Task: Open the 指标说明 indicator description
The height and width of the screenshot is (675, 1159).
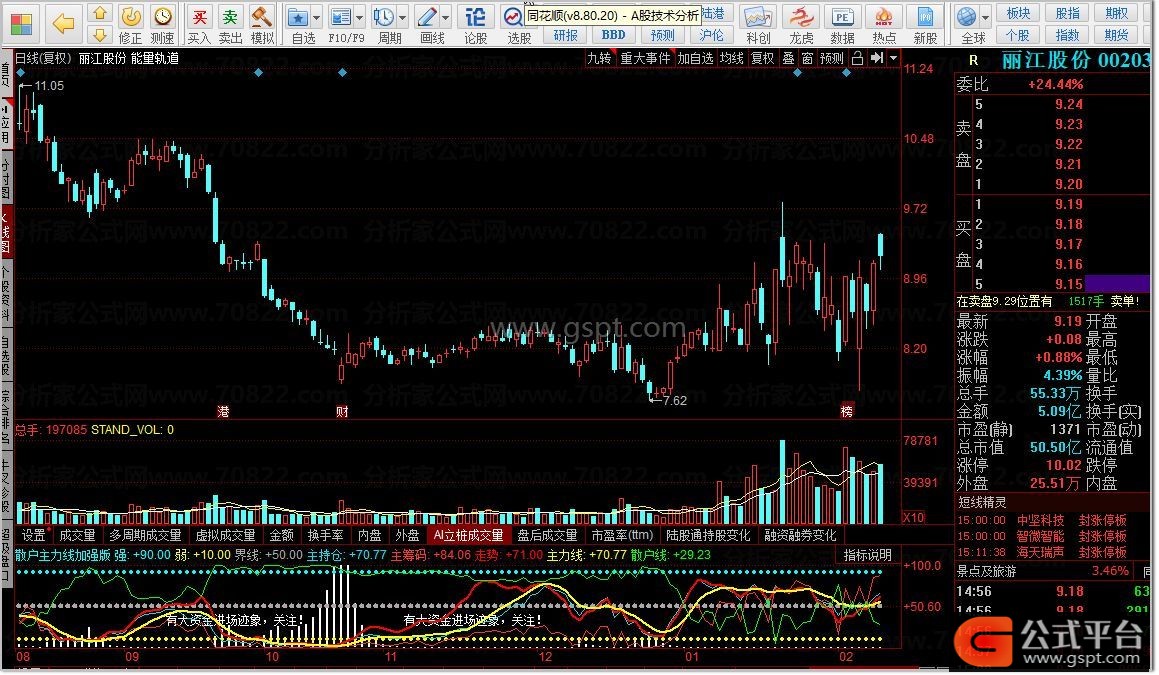Action: 868,554
